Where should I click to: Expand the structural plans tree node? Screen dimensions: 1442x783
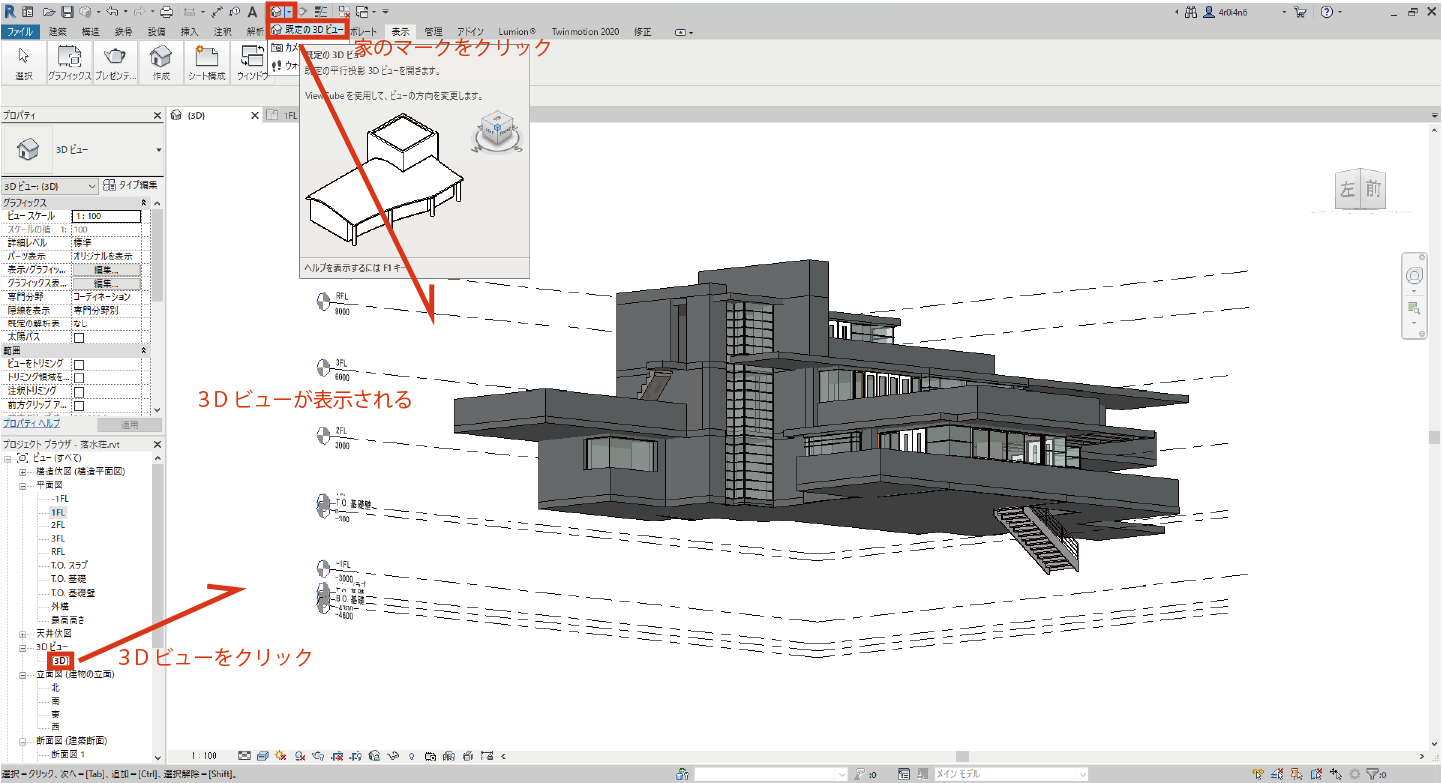click(x=23, y=471)
